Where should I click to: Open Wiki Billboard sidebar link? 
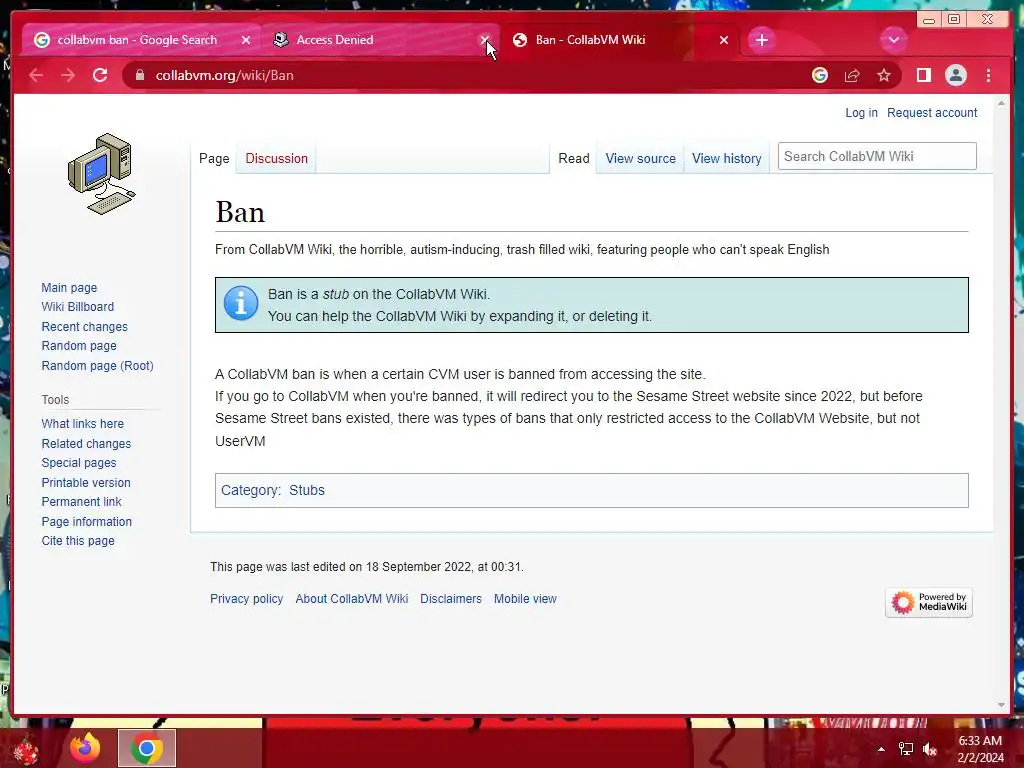[78, 306]
